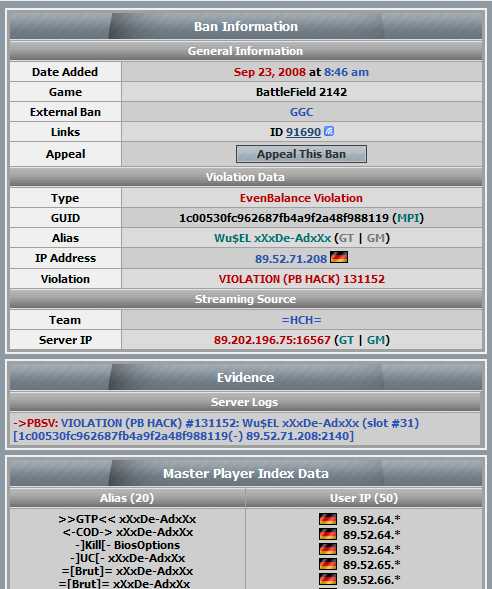The image size is (492, 589).
Task: Click alias <-COD-> xXxDe-AdxXx
Action: 128,532
